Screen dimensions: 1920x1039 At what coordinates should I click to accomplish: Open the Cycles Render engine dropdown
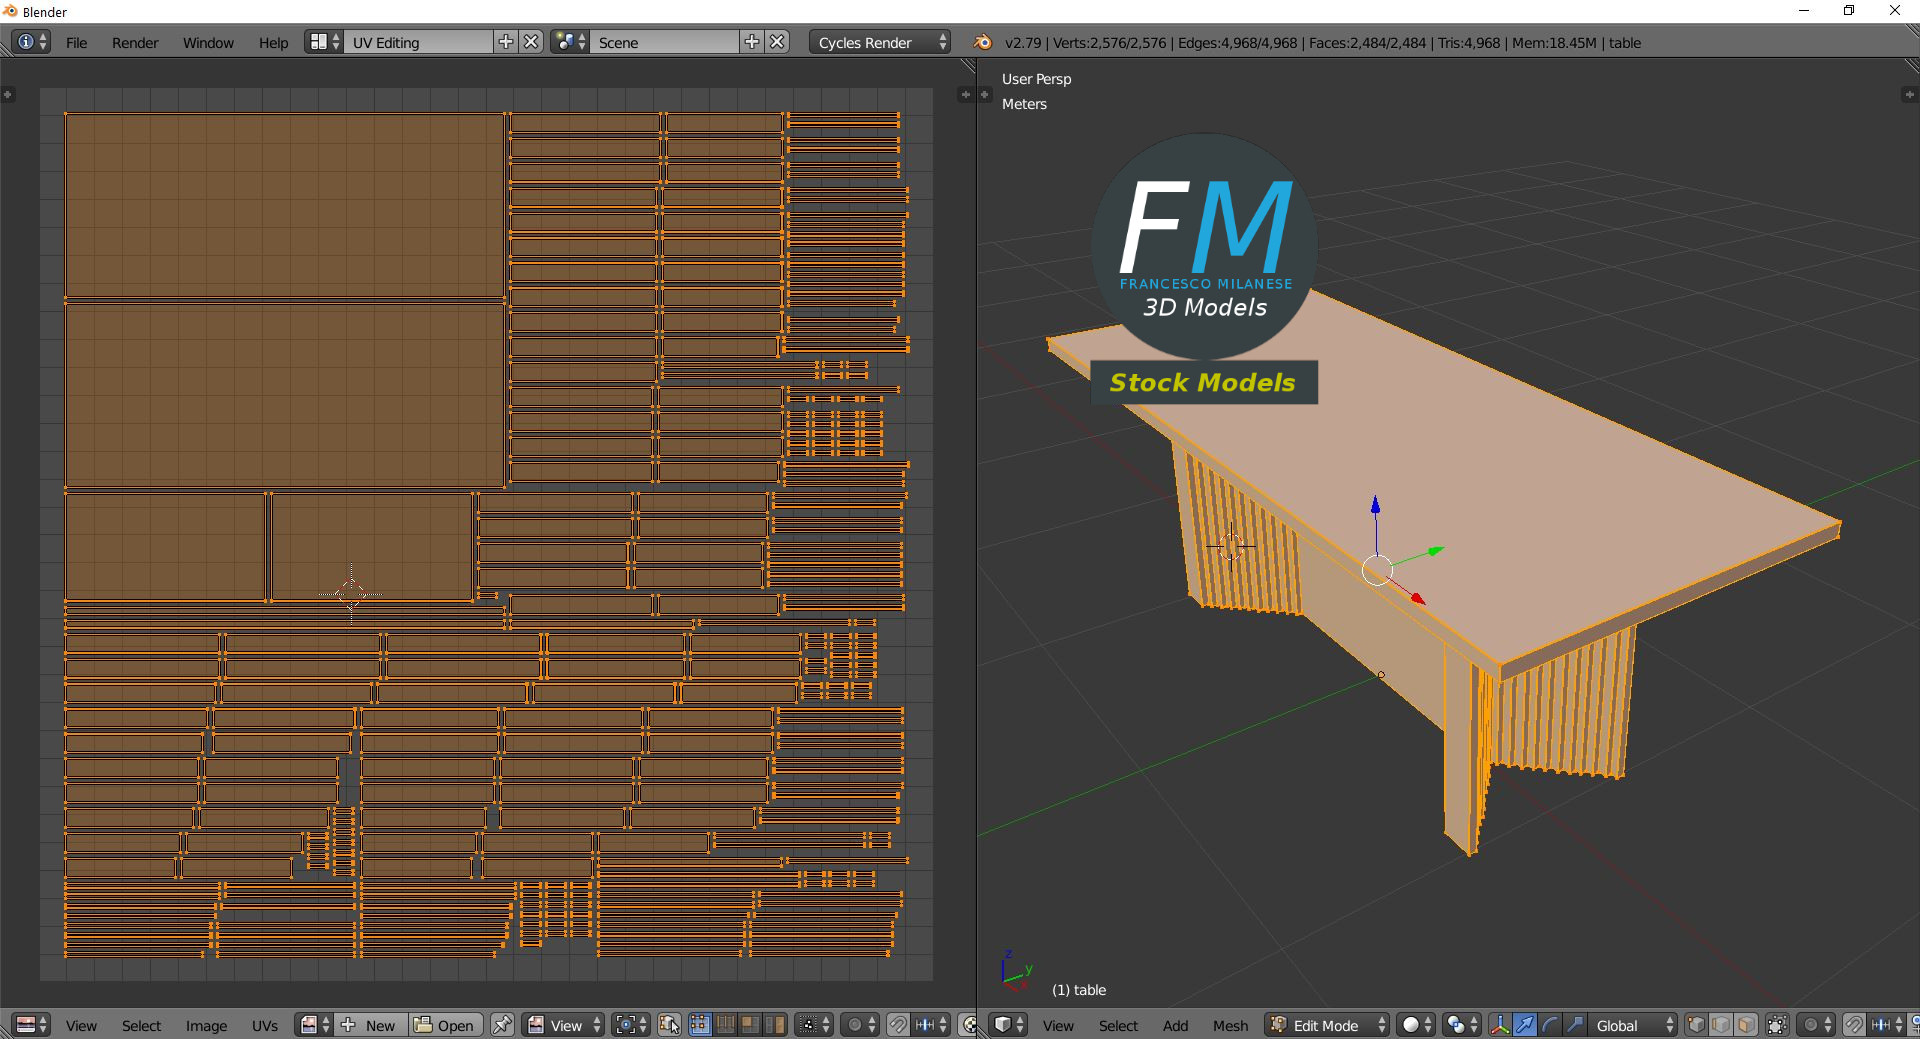(880, 42)
